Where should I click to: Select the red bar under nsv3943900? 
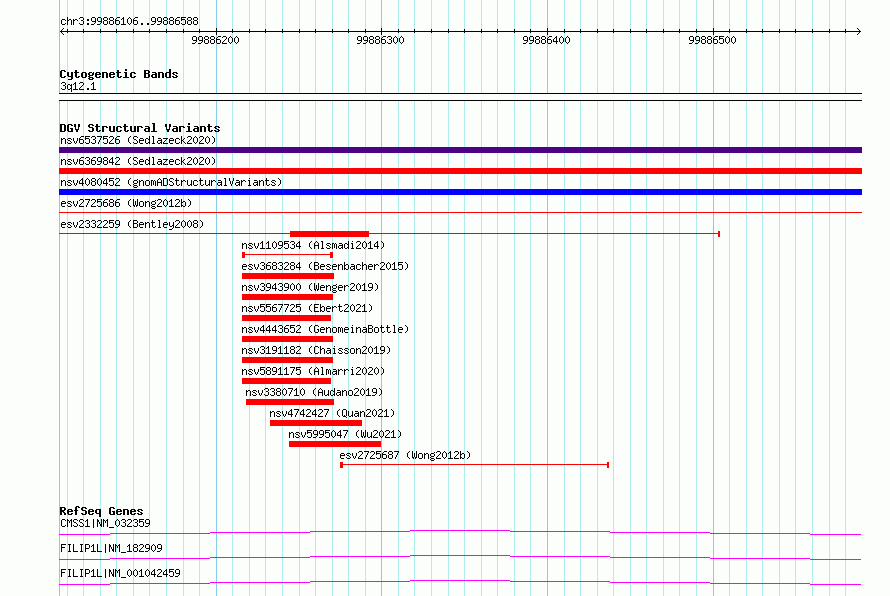[x=287, y=297]
